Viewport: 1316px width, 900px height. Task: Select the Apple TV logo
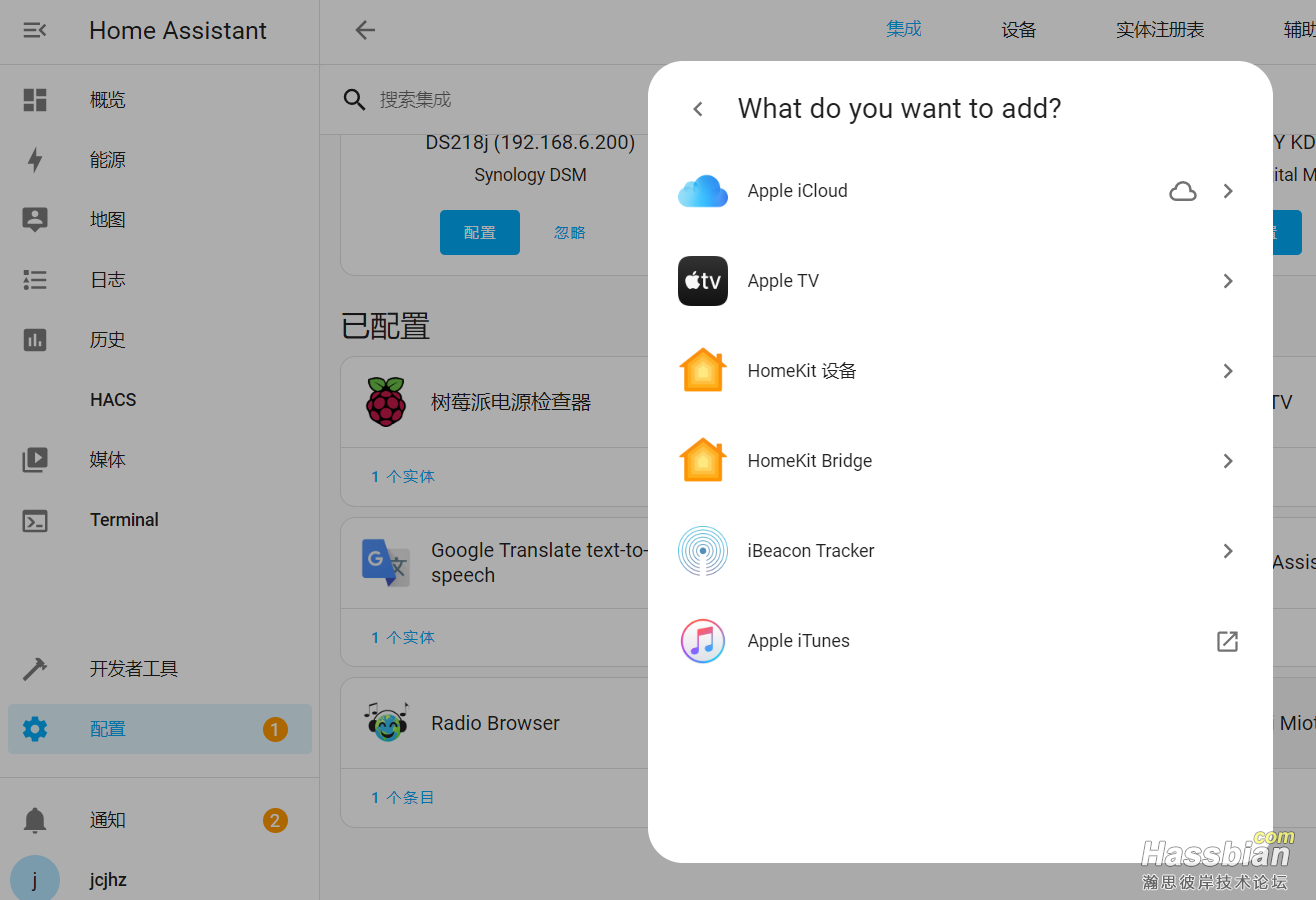(x=703, y=281)
